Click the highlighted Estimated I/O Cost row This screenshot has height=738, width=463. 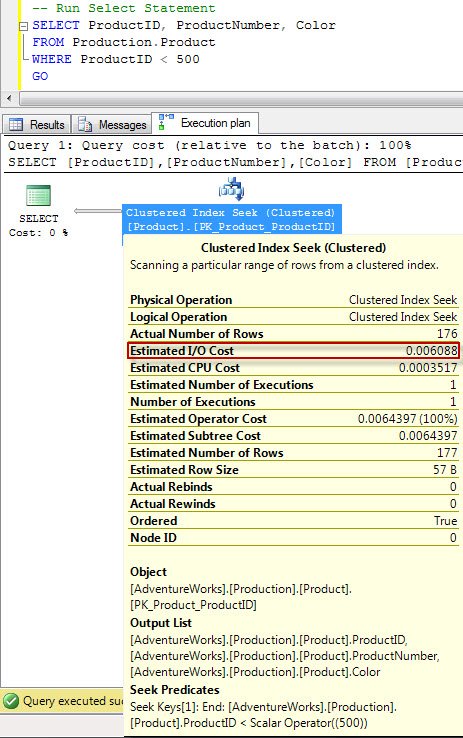[x=293, y=351]
